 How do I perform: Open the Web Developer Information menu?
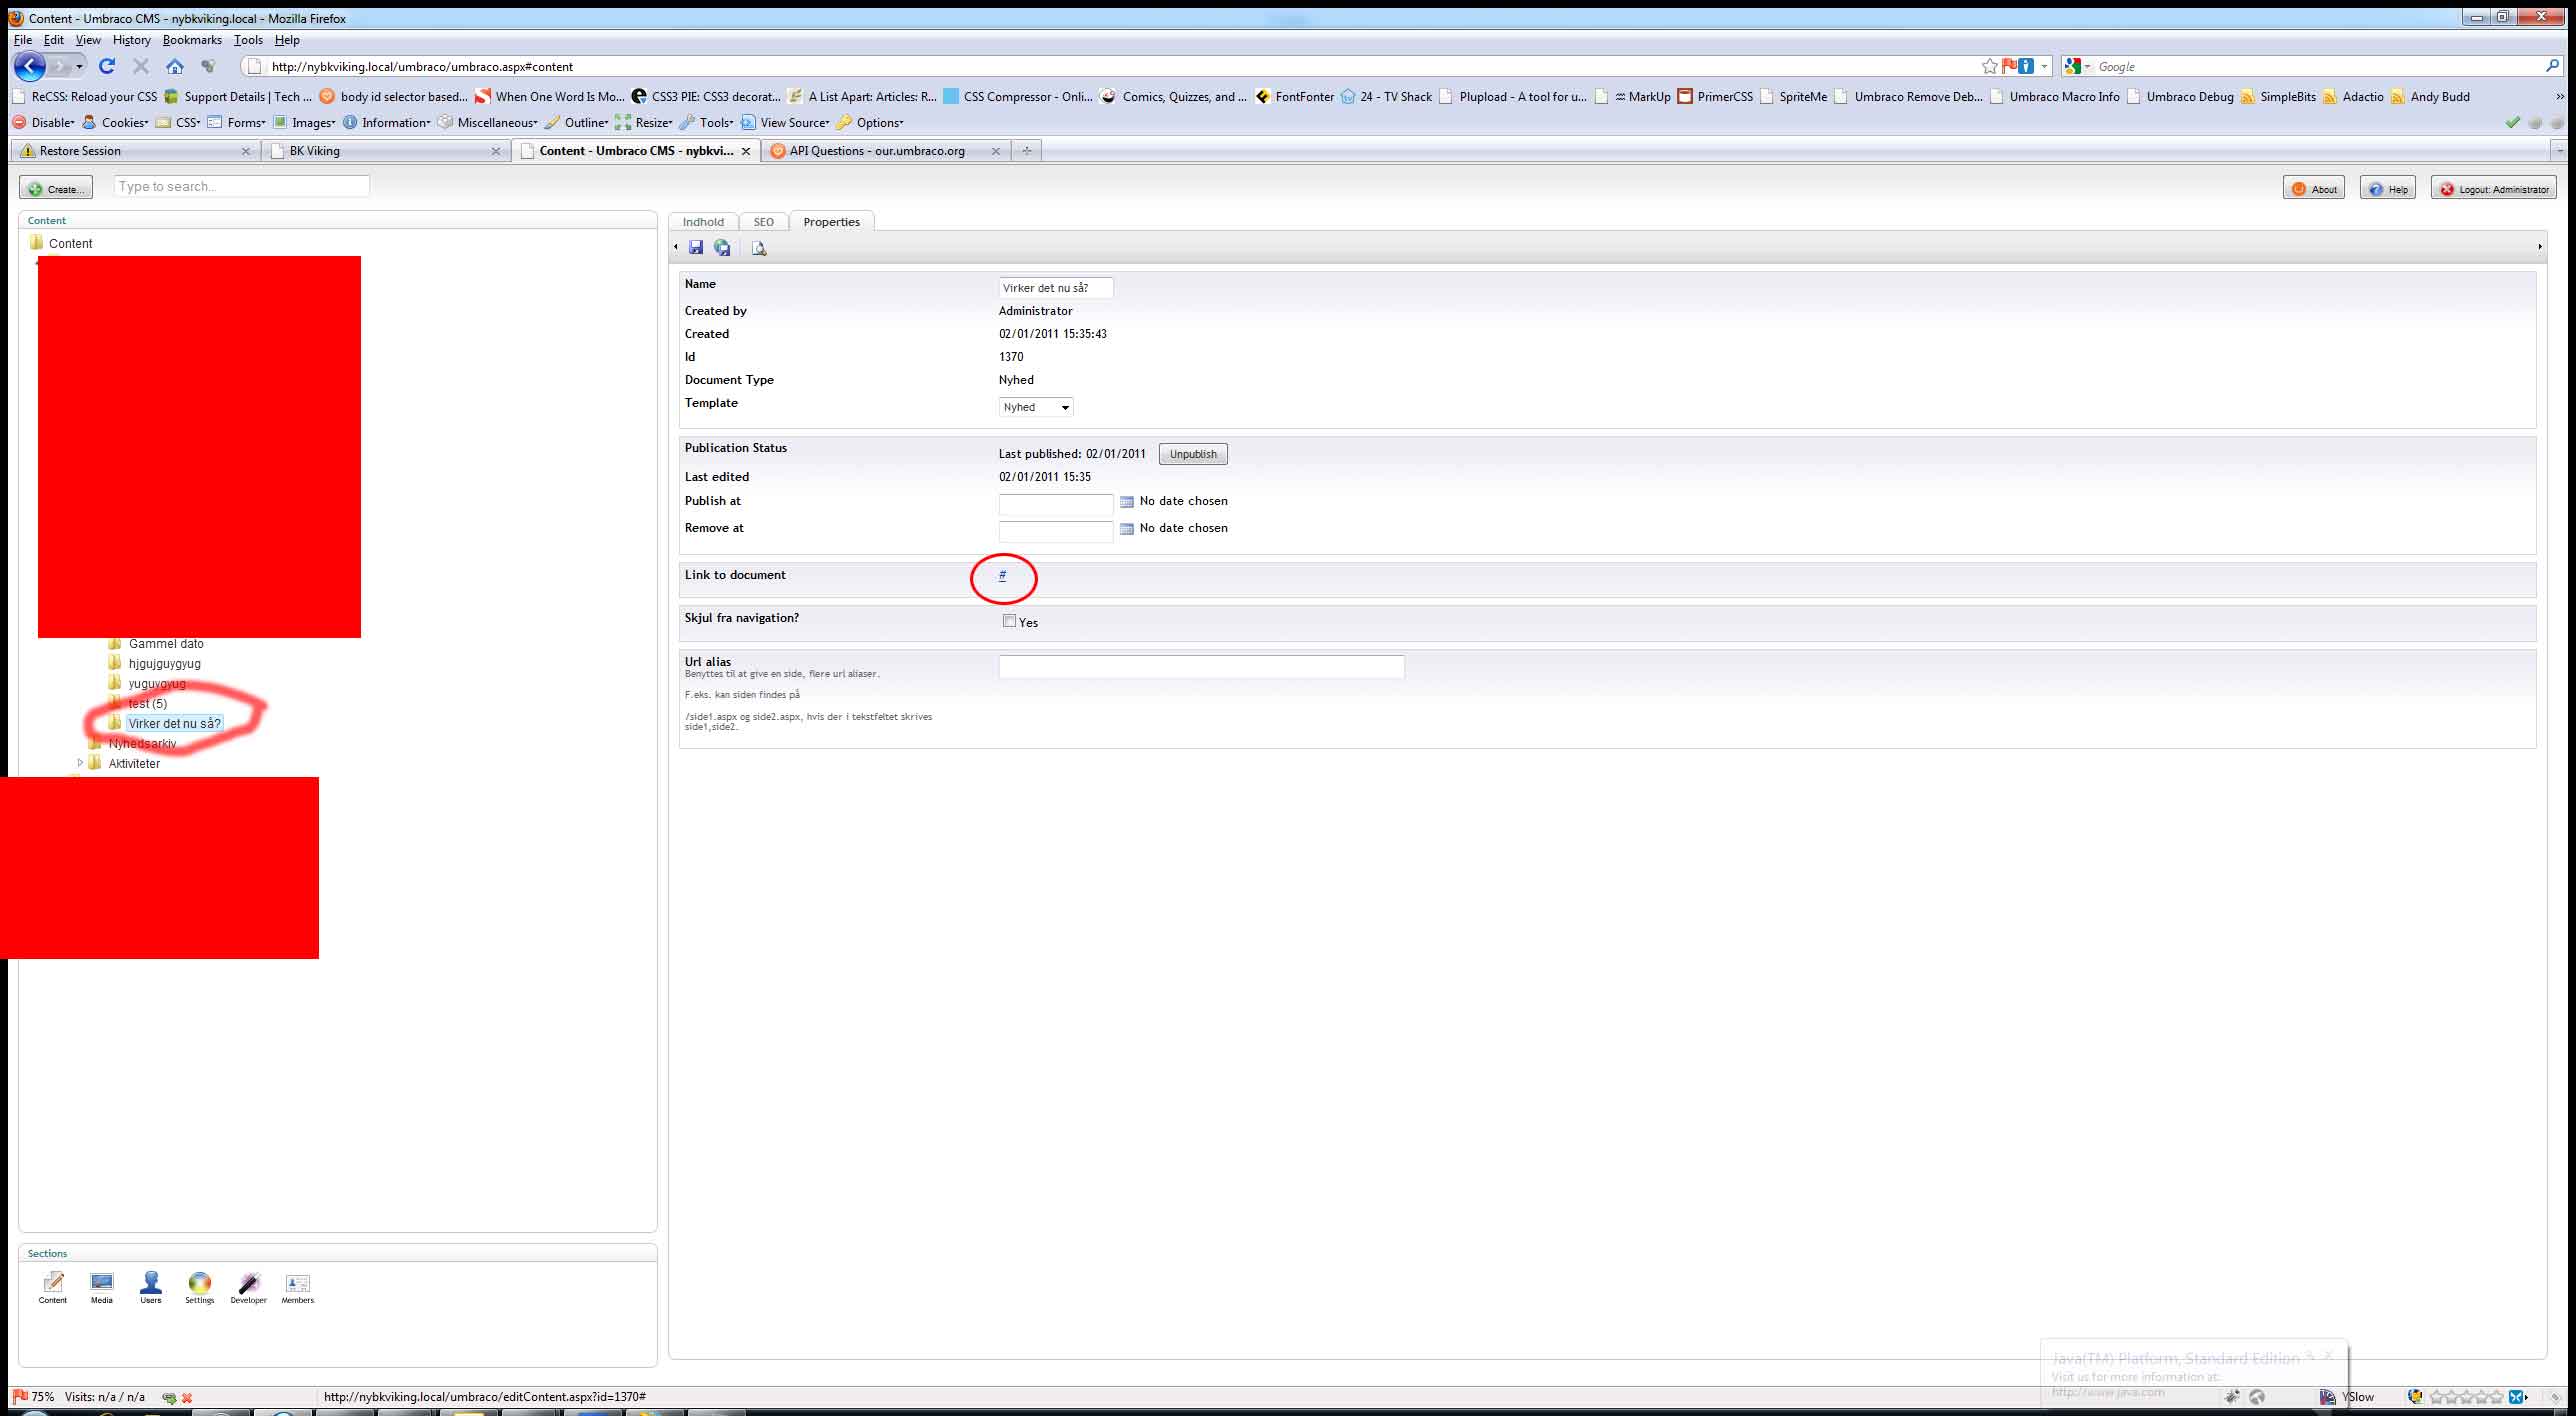(x=387, y=122)
